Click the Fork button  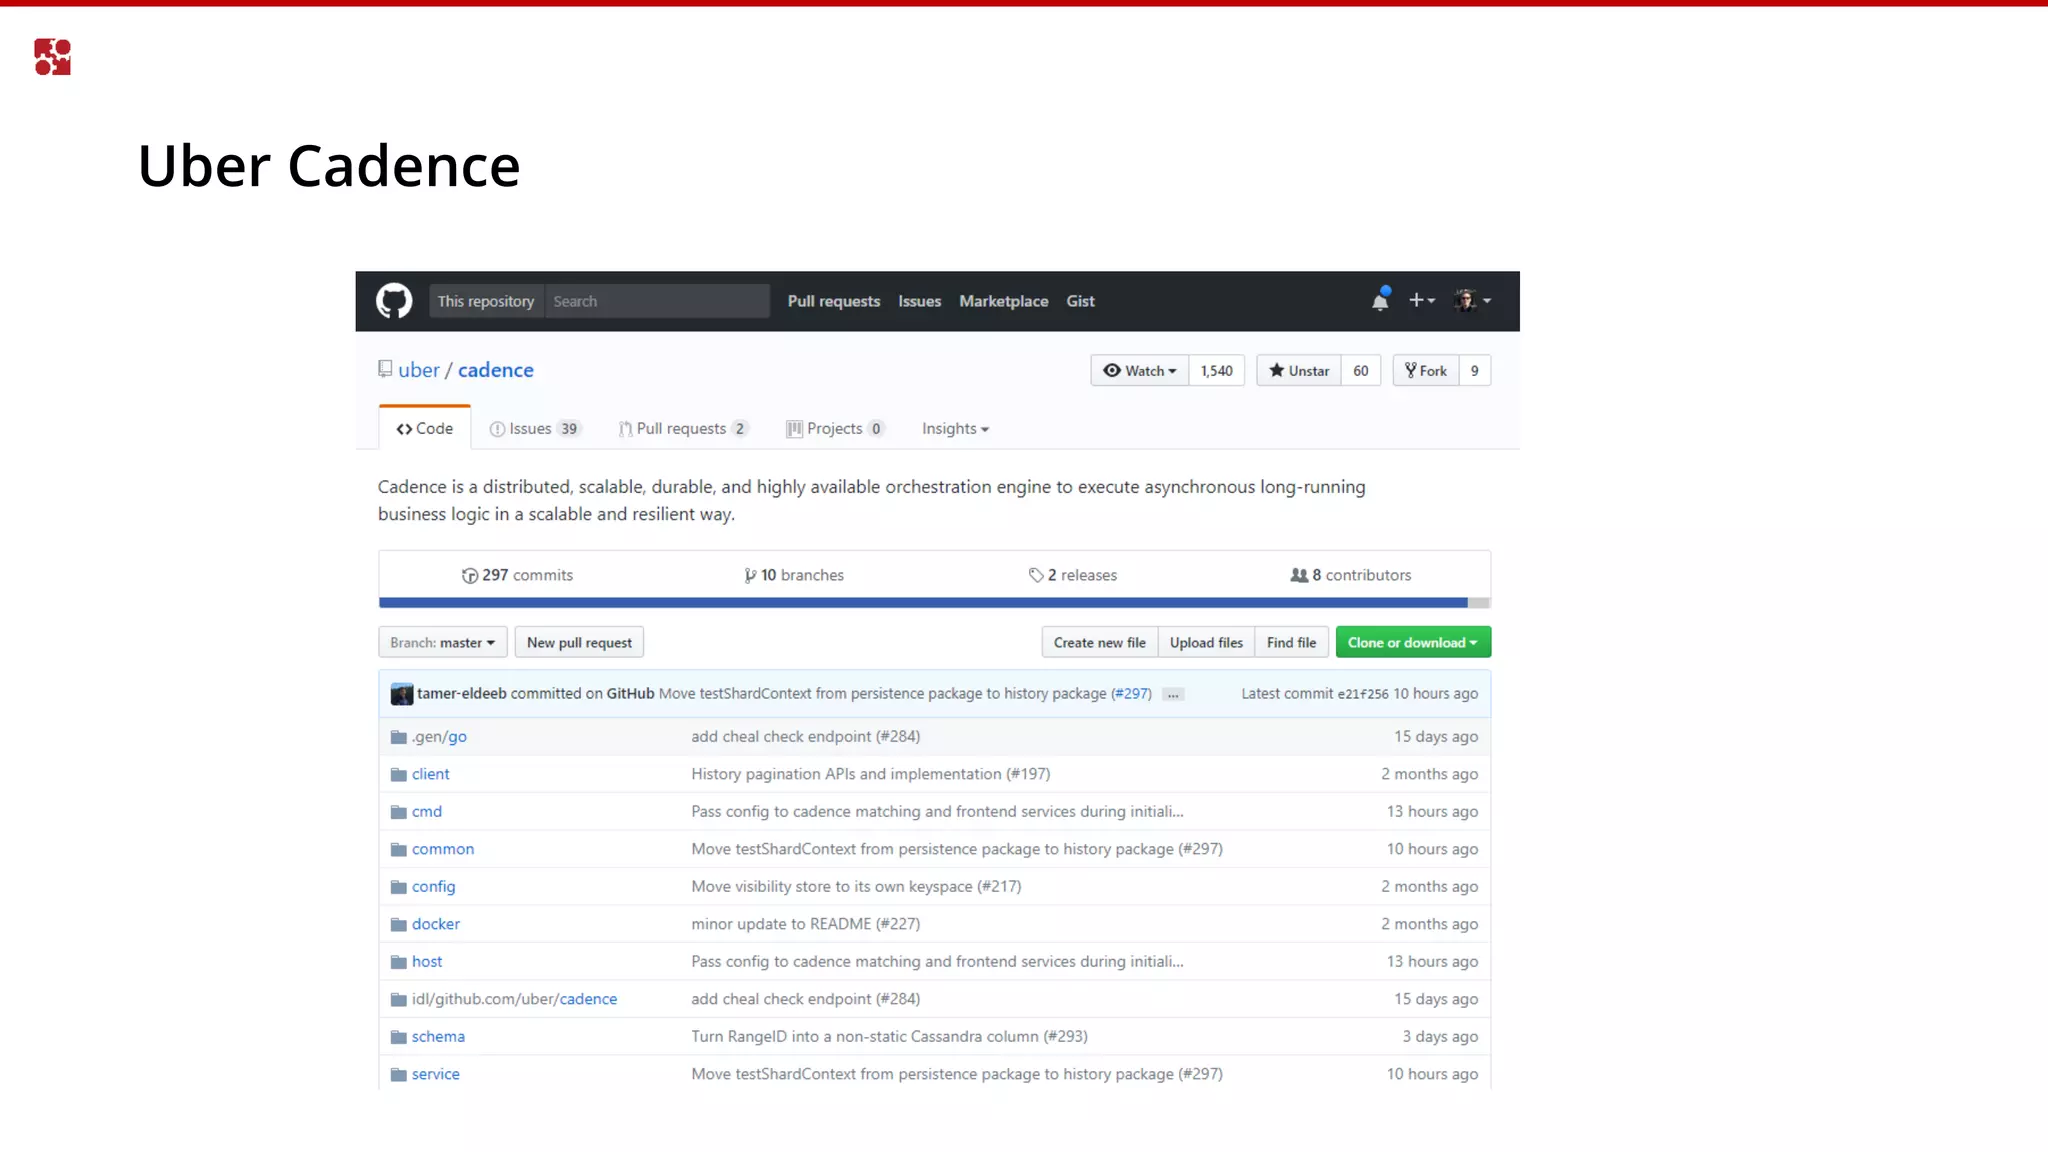tap(1426, 371)
